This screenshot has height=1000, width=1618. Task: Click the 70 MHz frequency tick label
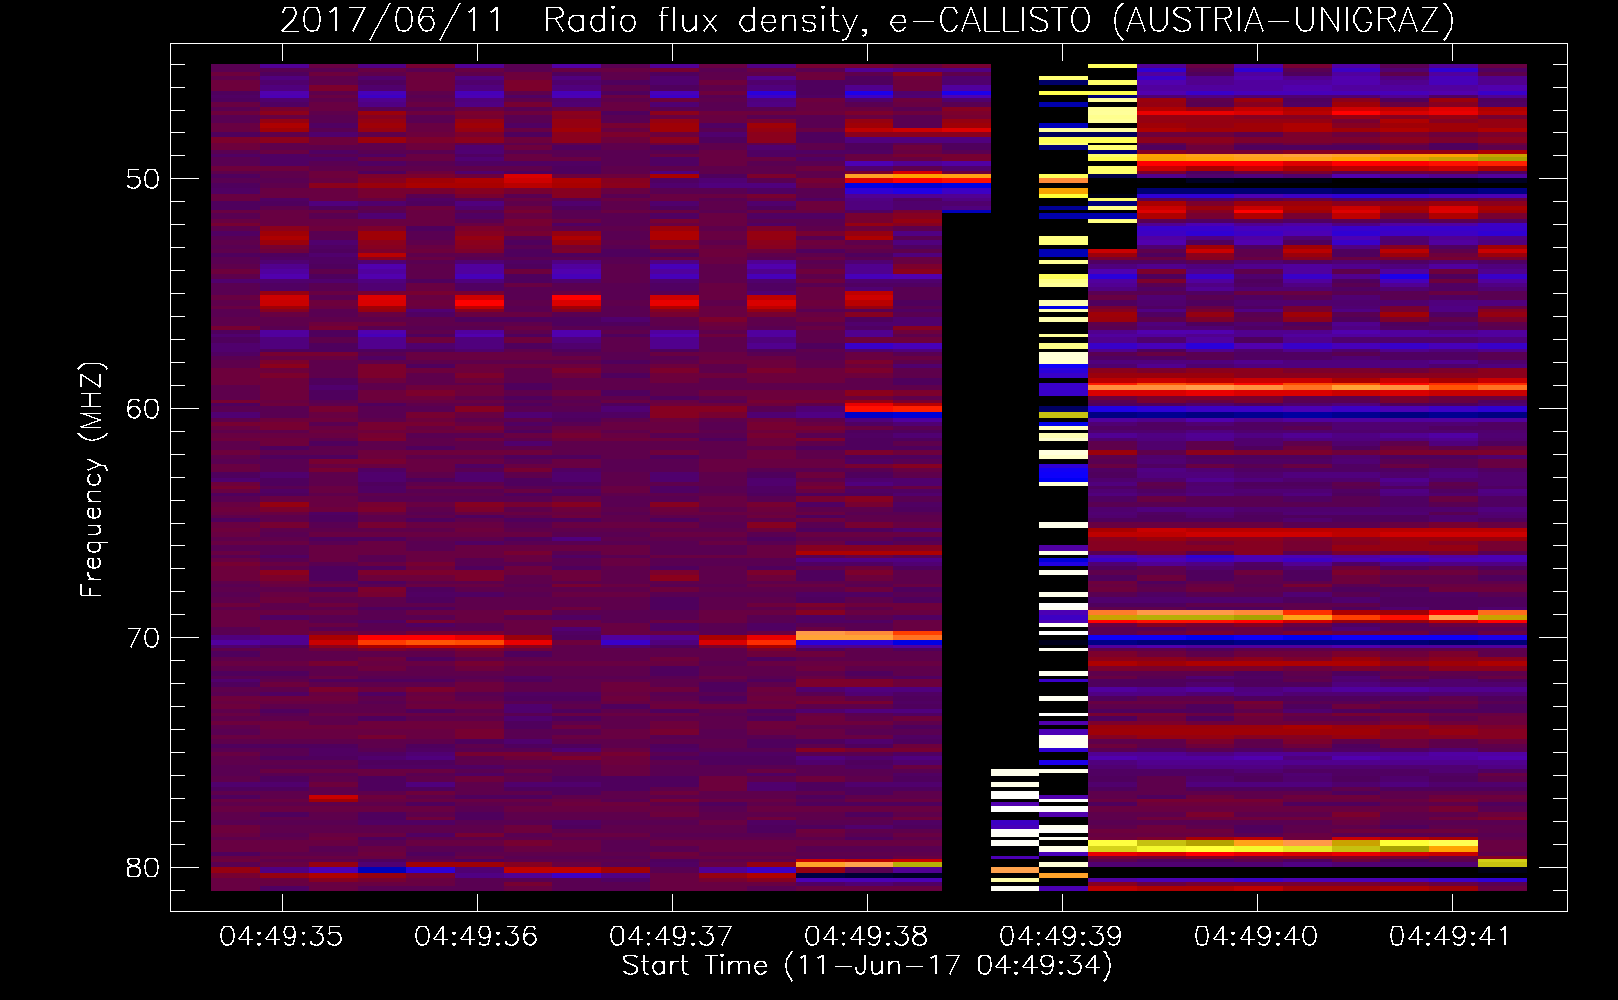point(143,638)
